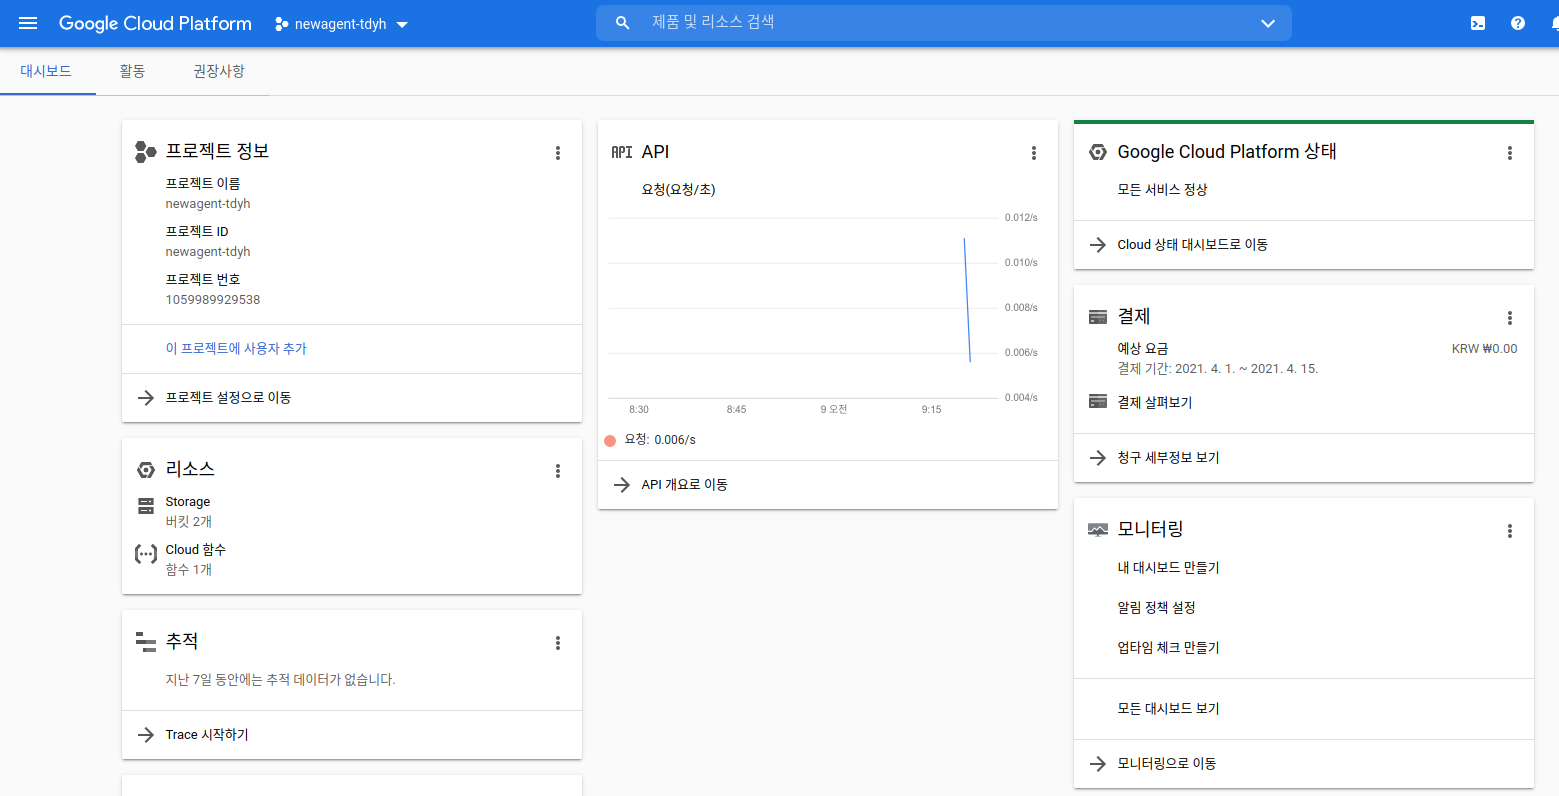Image resolution: width=1559 pixels, height=796 pixels.
Task: Click the 리소스 card header icon
Action: (x=146, y=470)
